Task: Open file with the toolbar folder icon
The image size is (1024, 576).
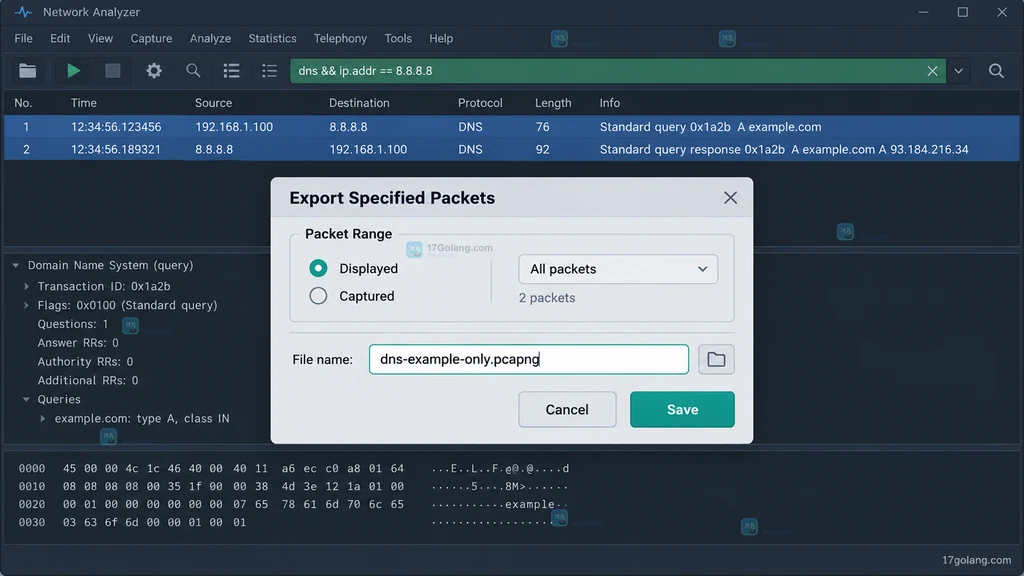Action: click(27, 71)
